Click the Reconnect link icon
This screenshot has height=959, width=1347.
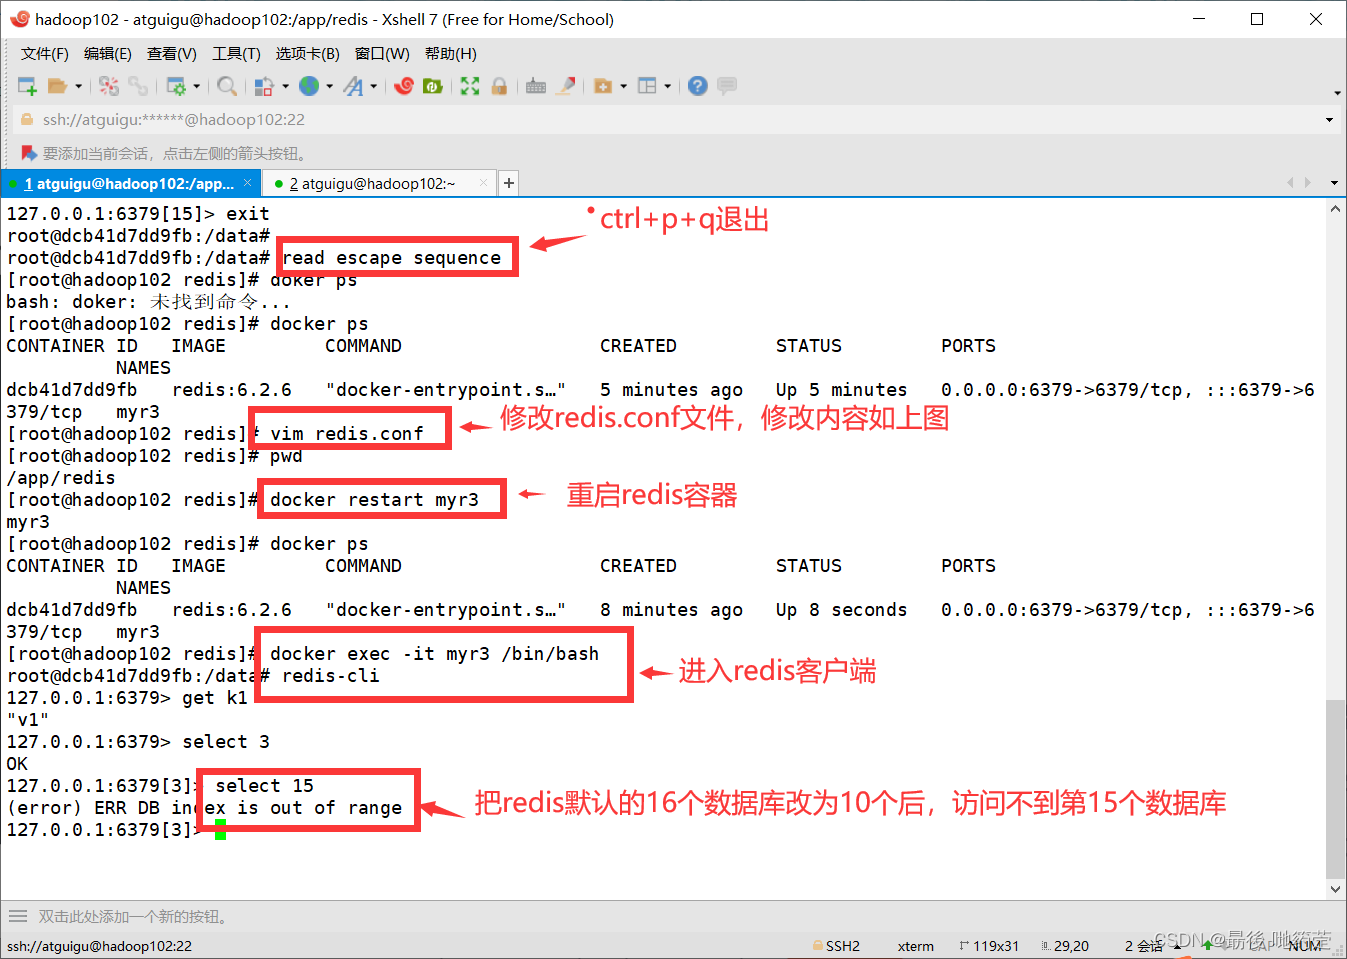(138, 87)
